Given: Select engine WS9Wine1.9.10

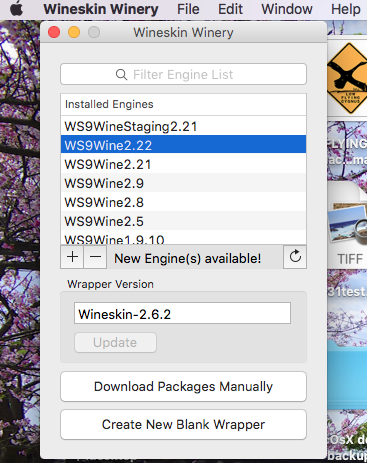Looking at the screenshot, I should coord(183,238).
